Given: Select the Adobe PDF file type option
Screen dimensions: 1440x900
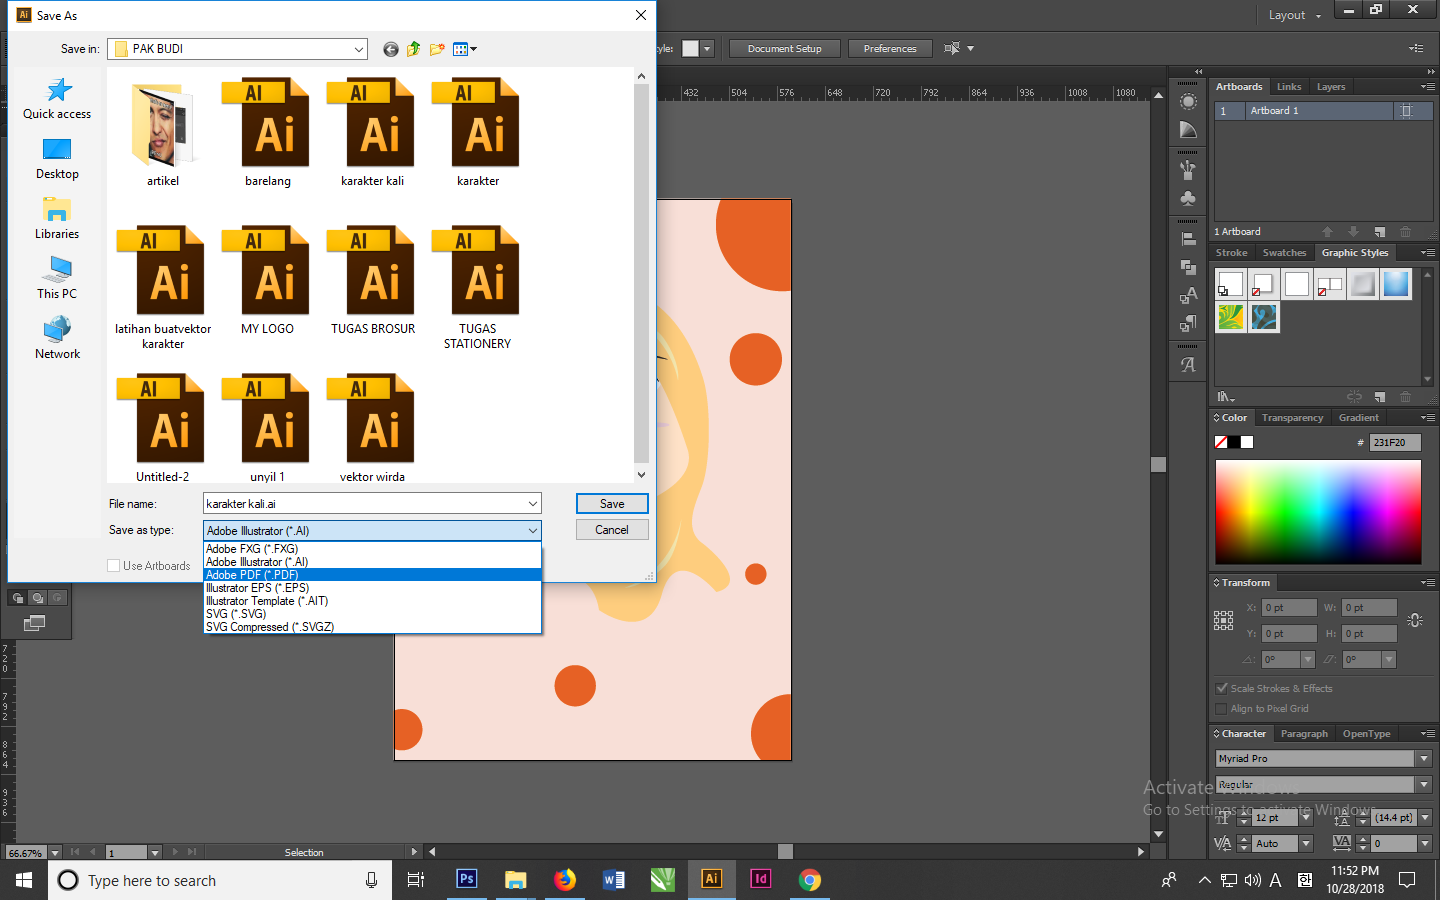Looking at the screenshot, I should 249,575.
